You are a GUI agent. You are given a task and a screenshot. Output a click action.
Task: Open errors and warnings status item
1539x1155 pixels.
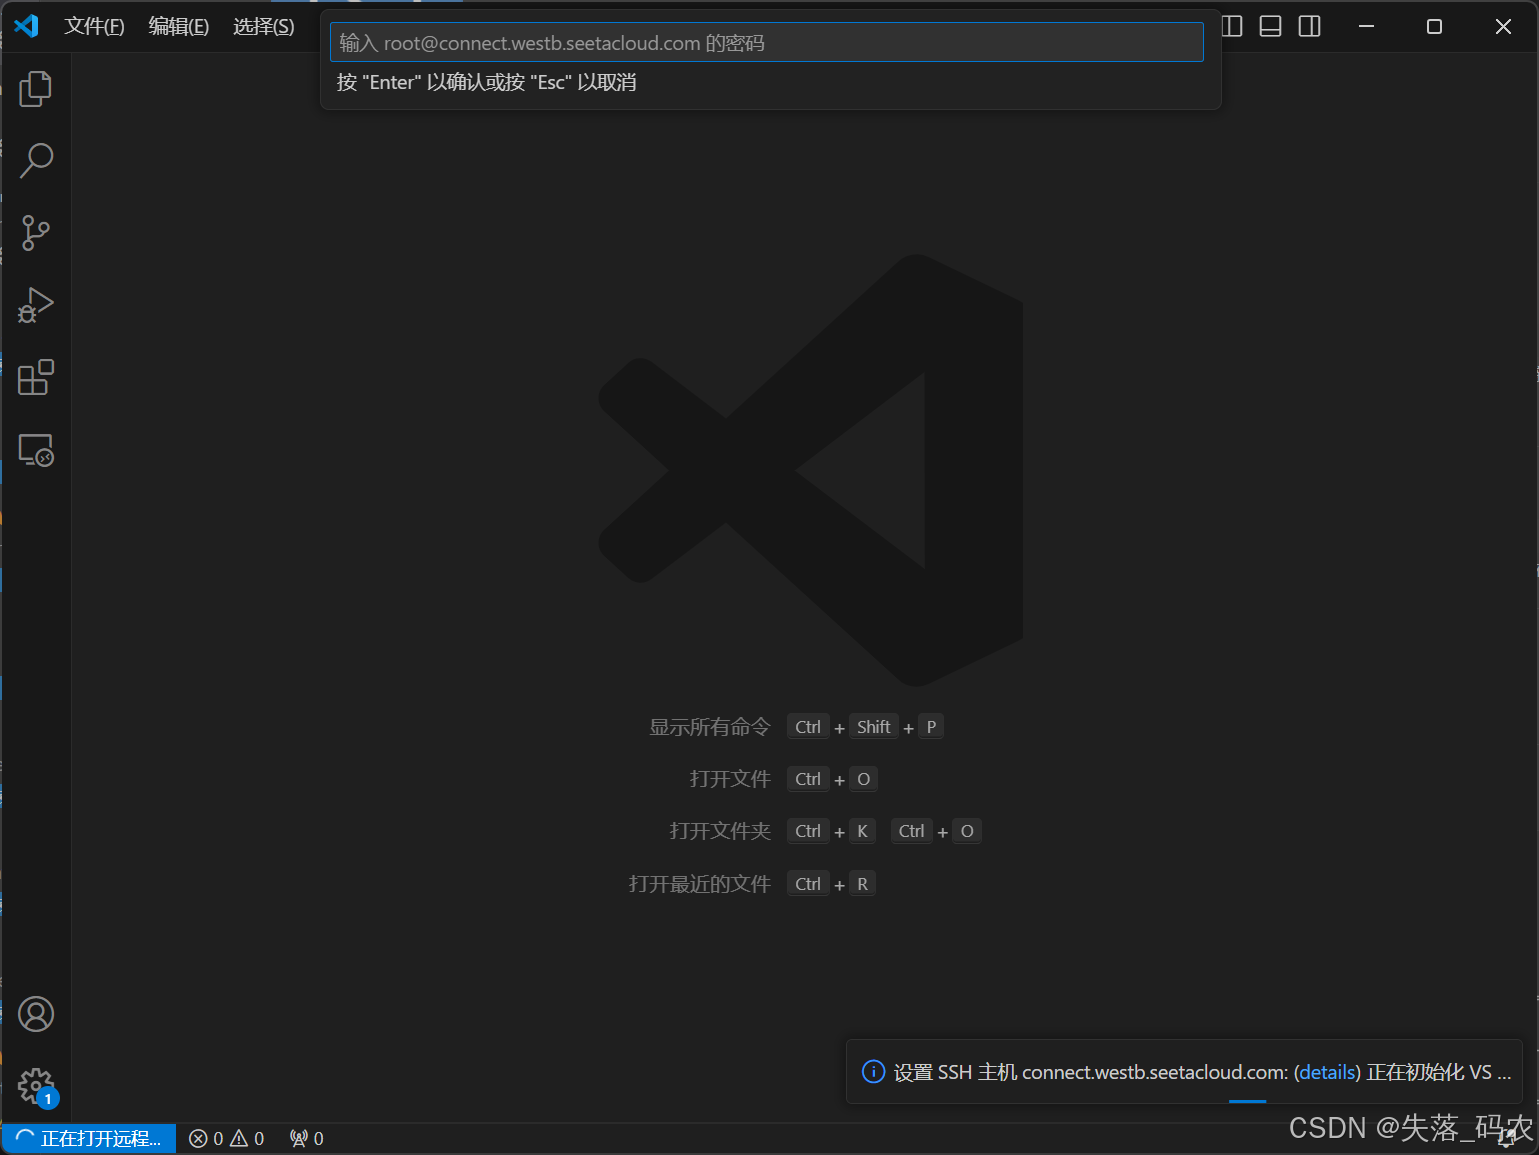[x=227, y=1138]
